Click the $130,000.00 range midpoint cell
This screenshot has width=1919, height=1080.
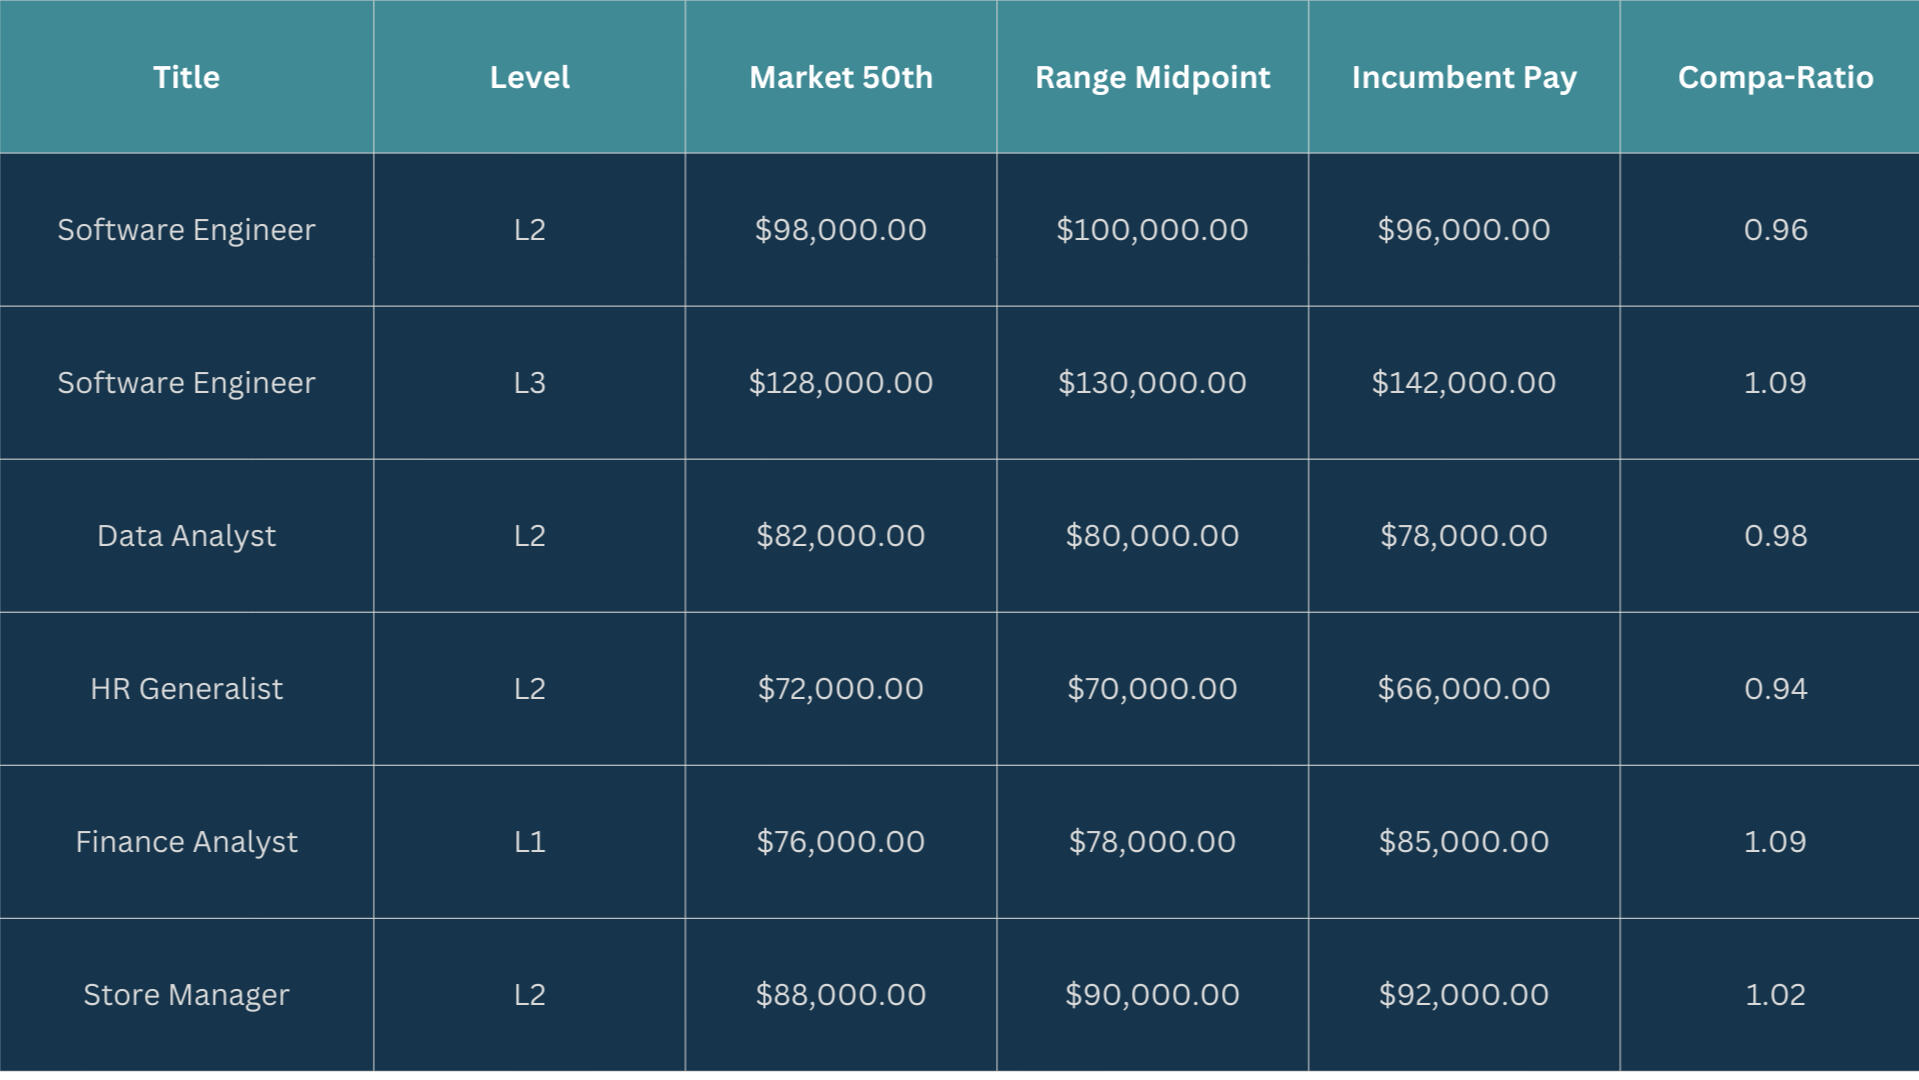(1152, 383)
